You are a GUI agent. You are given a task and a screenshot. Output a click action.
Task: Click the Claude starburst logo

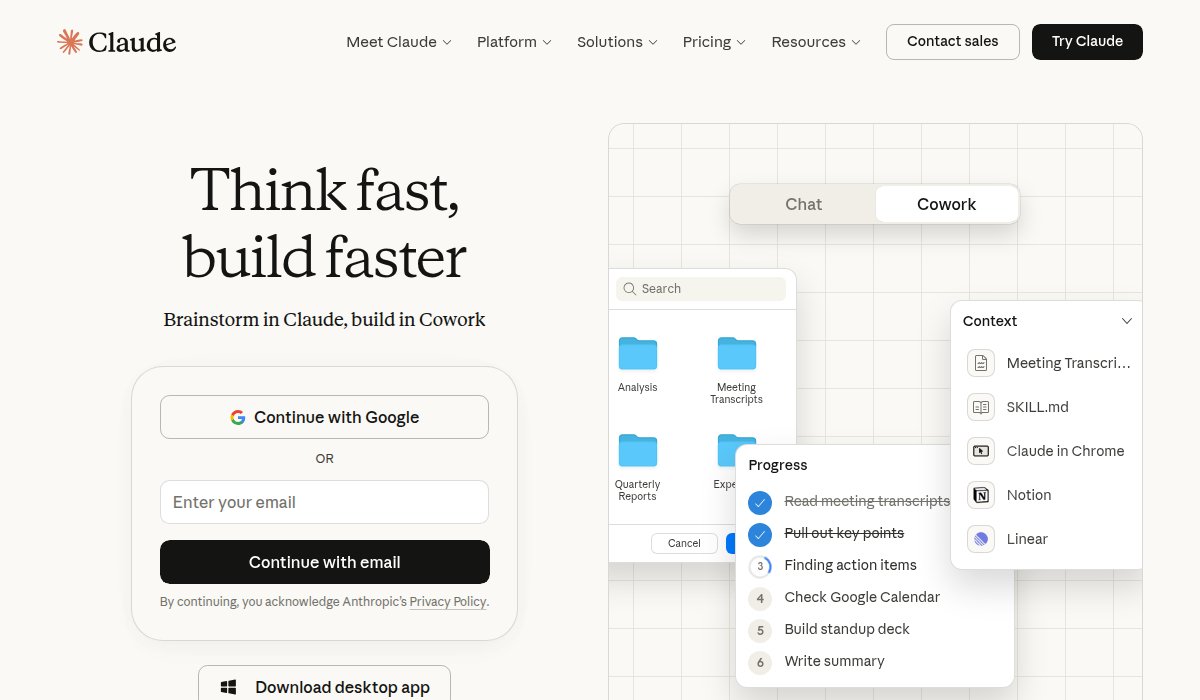point(69,41)
